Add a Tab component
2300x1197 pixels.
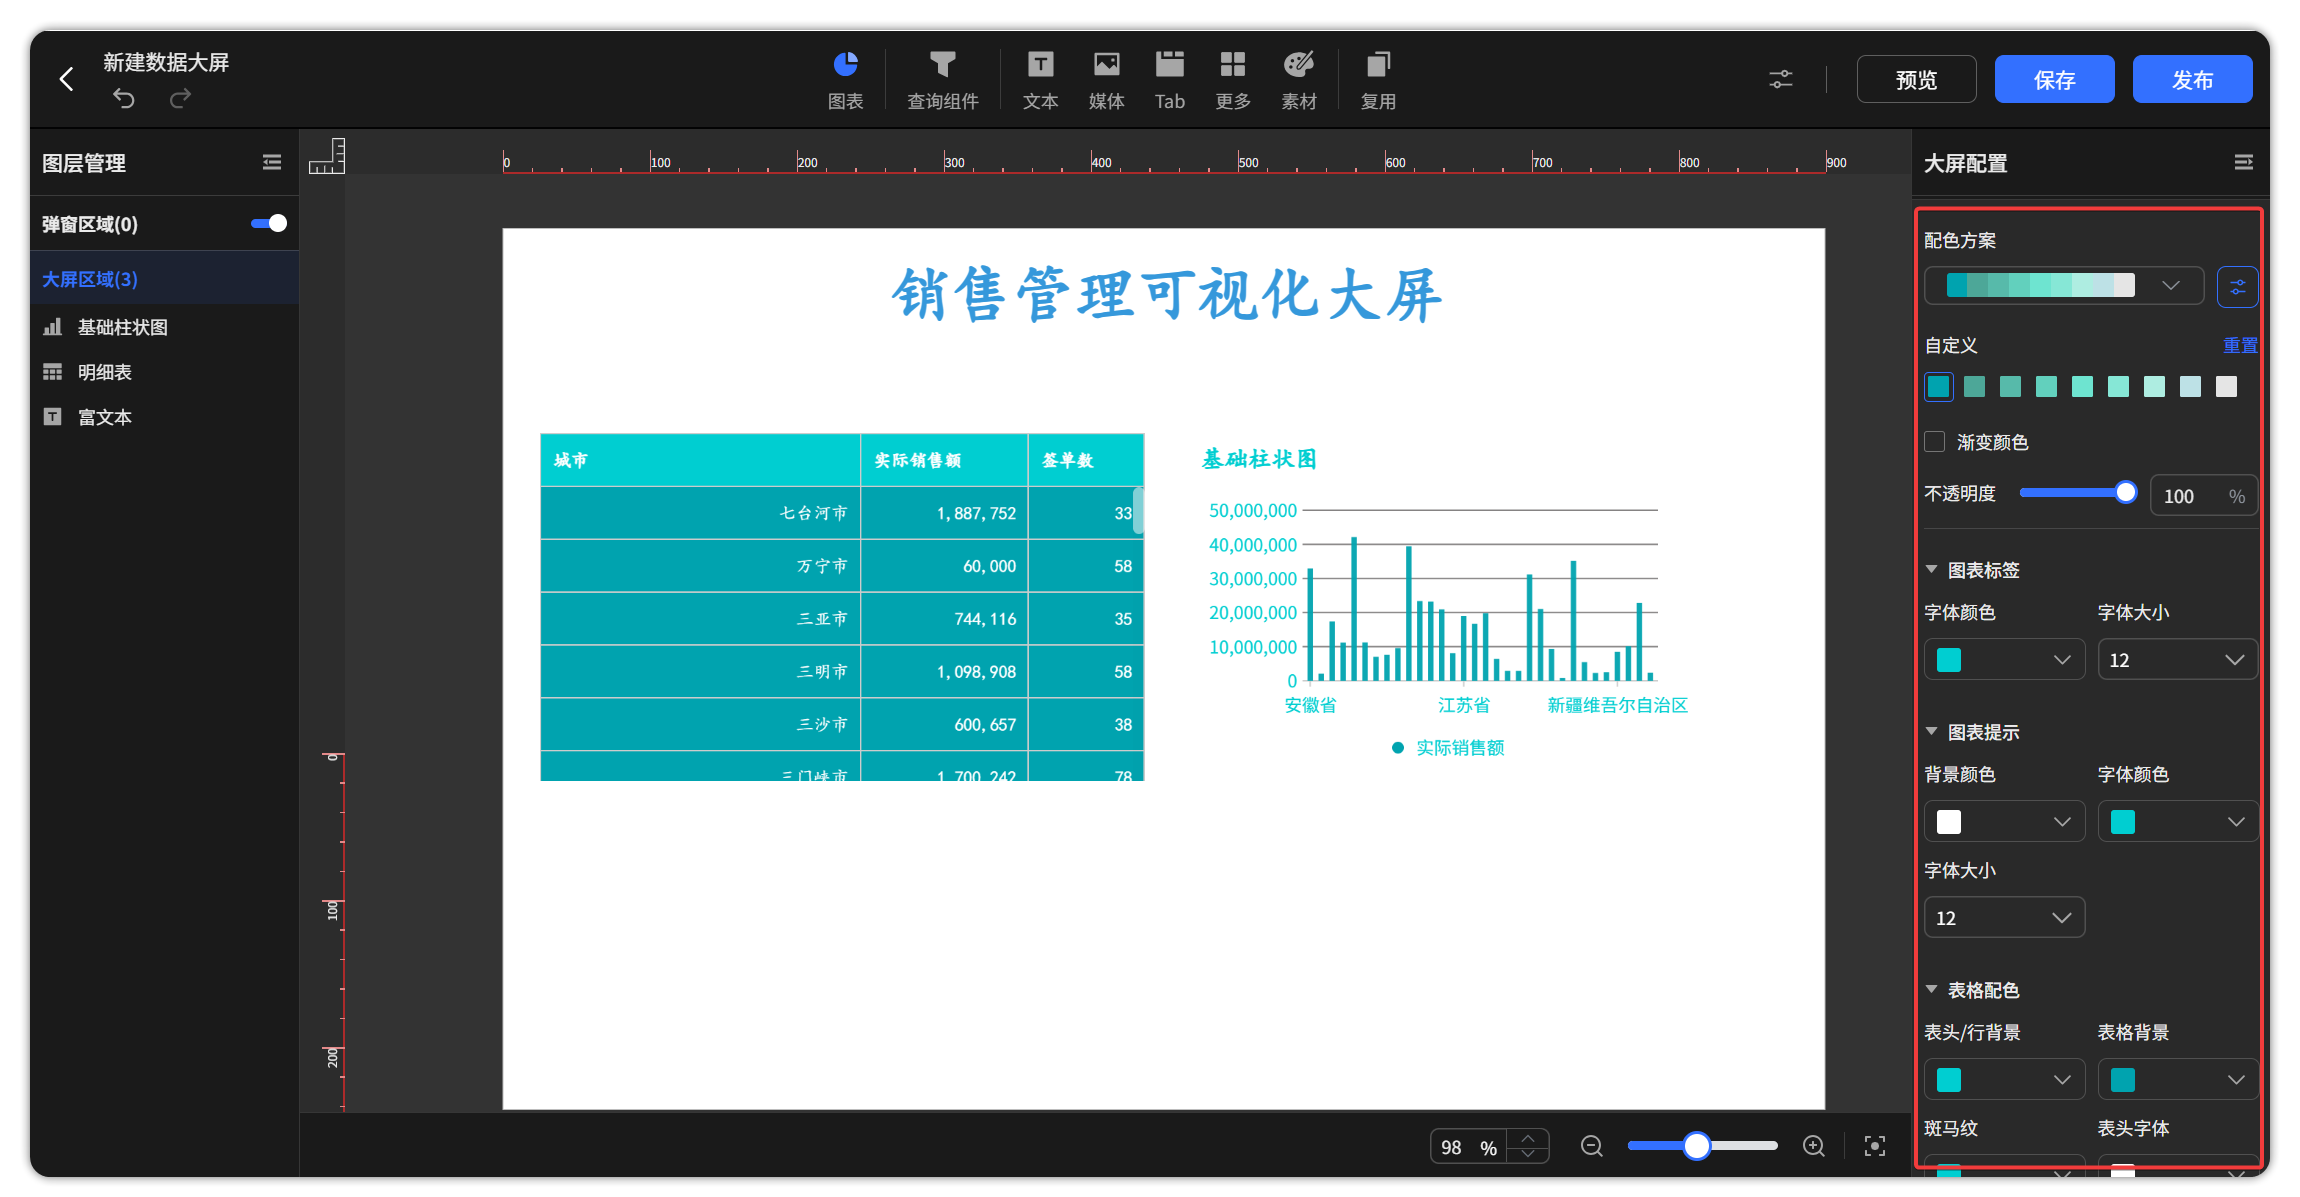tap(1169, 80)
